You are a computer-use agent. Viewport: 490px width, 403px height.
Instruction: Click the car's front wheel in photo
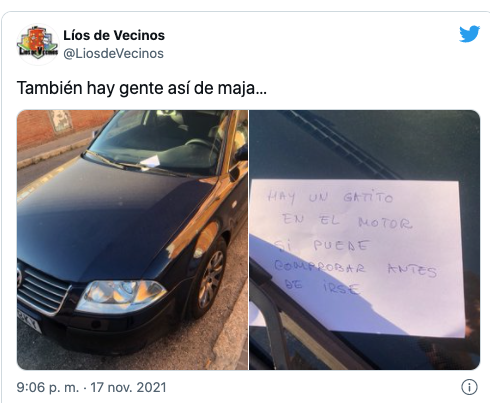(x=210, y=278)
